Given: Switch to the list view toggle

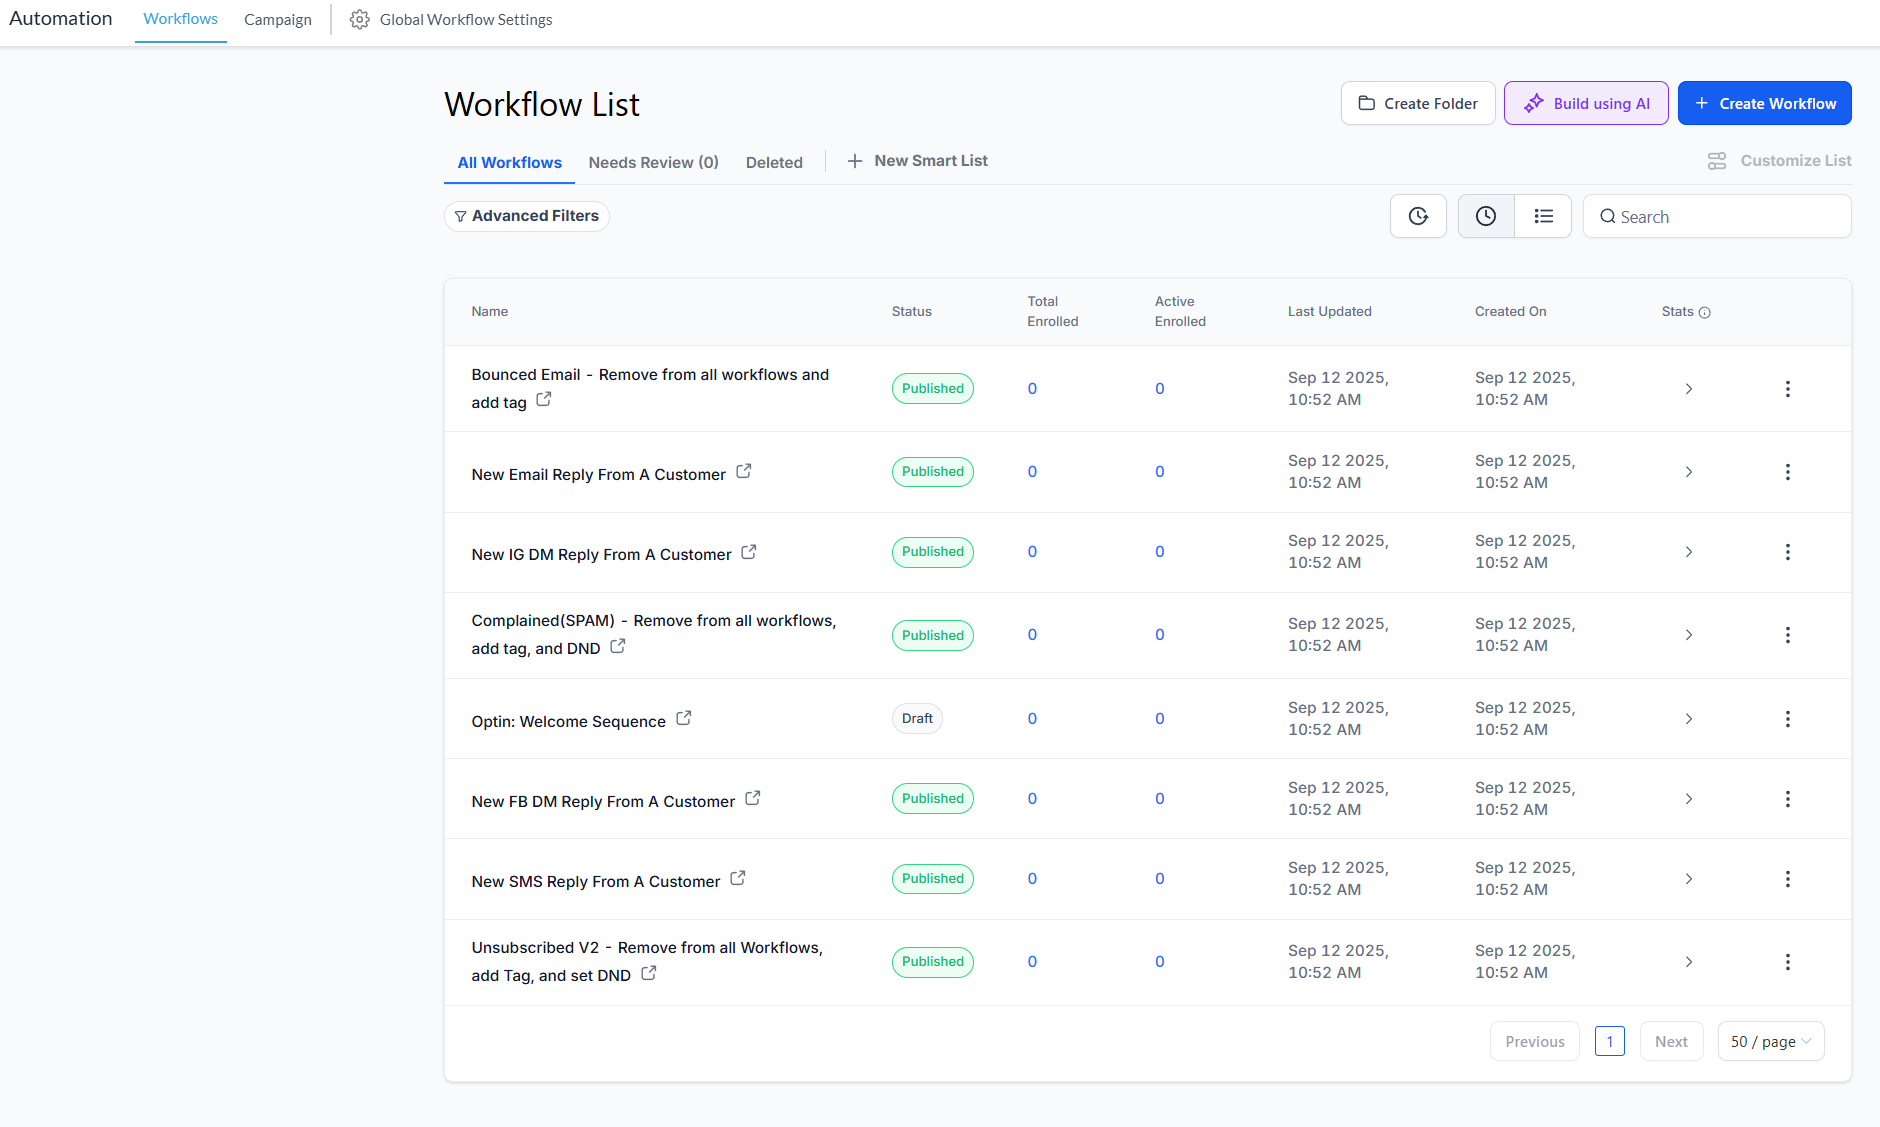Looking at the screenshot, I should tap(1543, 216).
